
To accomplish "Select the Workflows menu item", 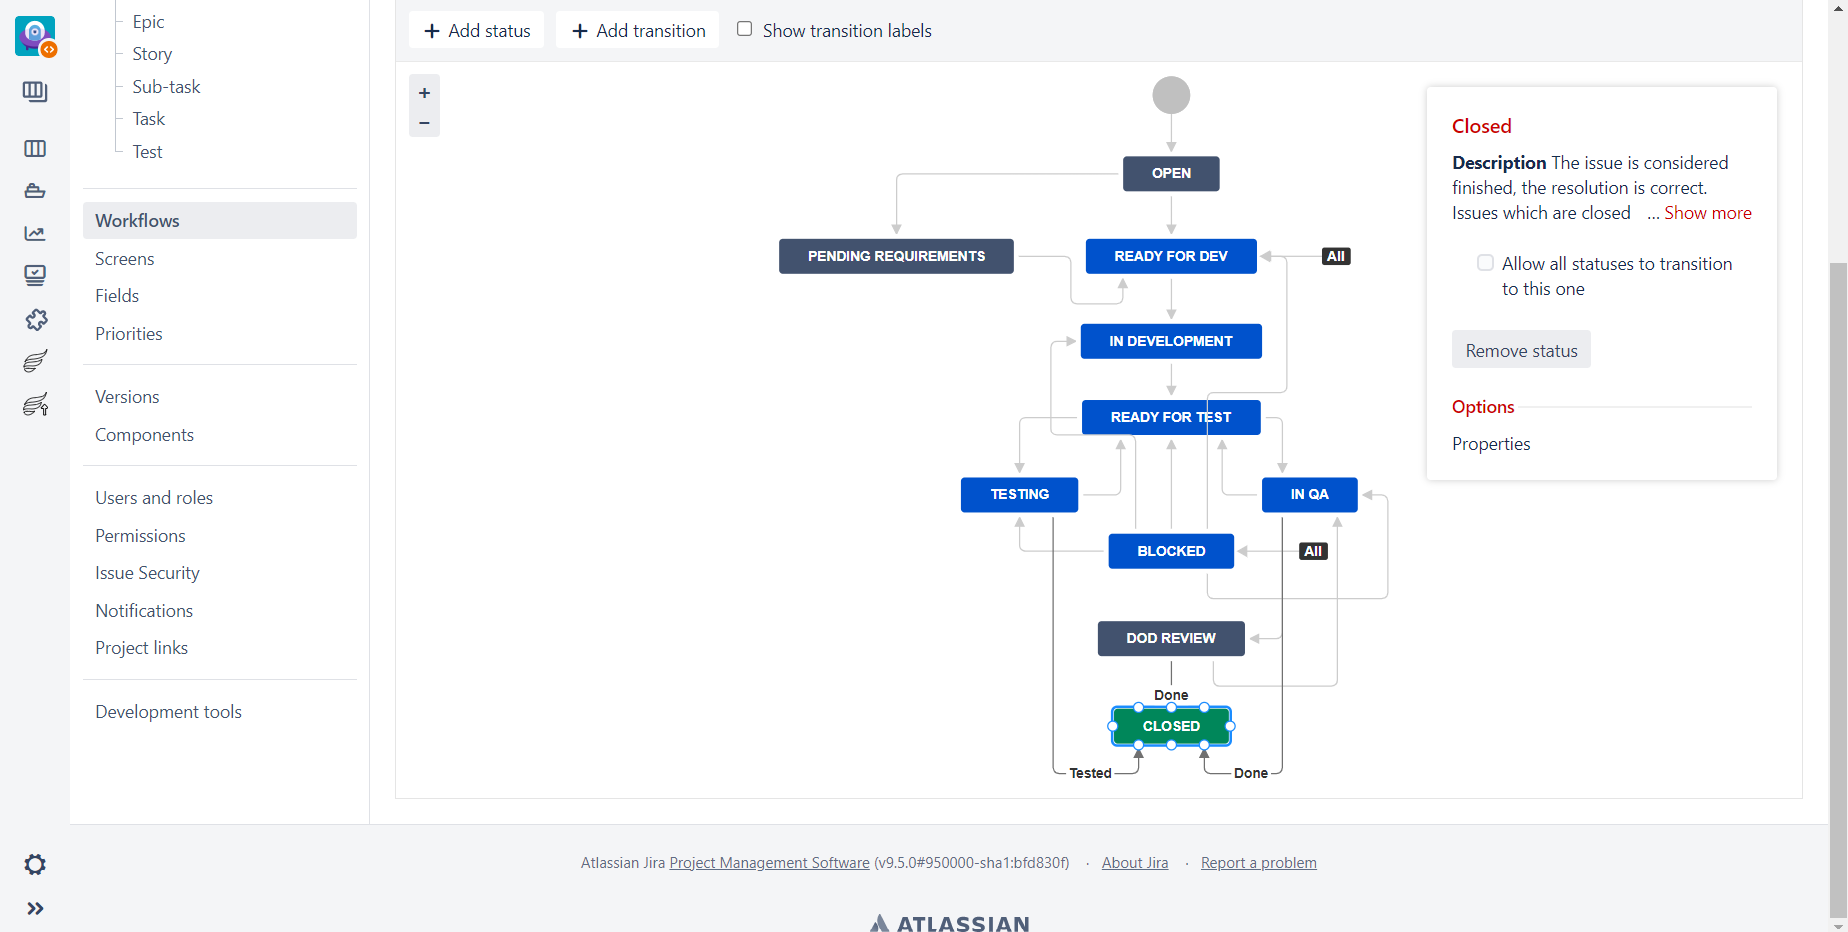I will 137,220.
